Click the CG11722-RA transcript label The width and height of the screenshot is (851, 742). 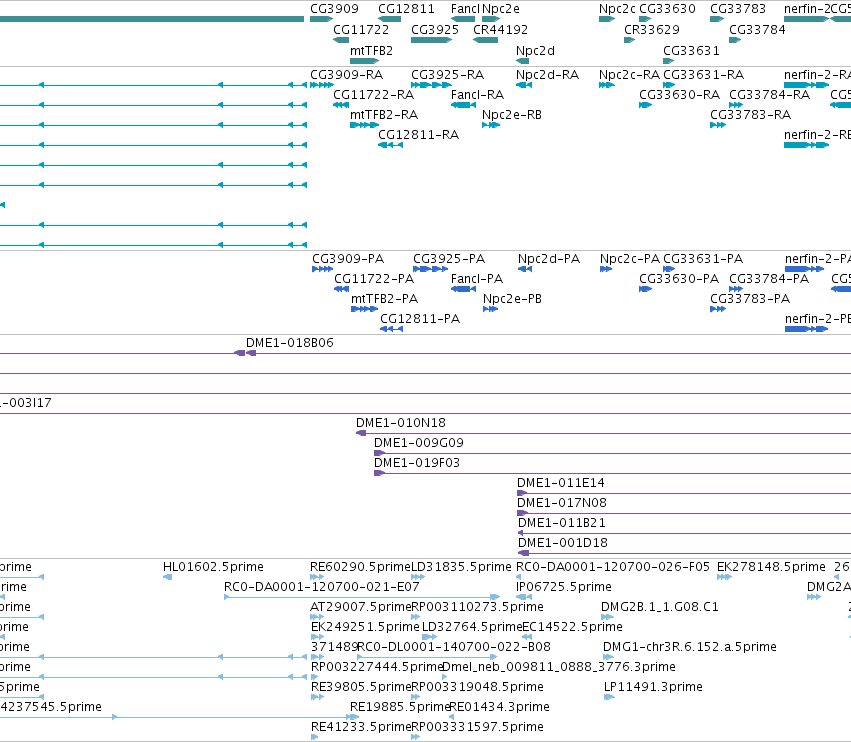click(373, 95)
